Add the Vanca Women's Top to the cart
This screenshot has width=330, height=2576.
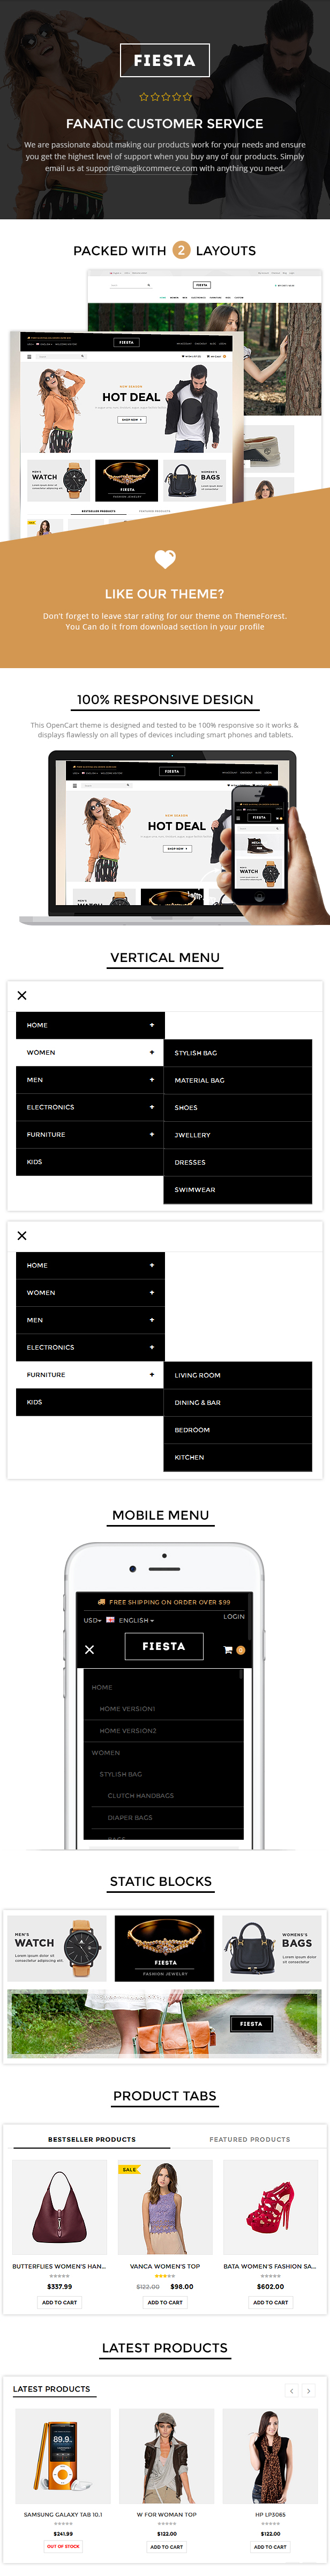[165, 2302]
